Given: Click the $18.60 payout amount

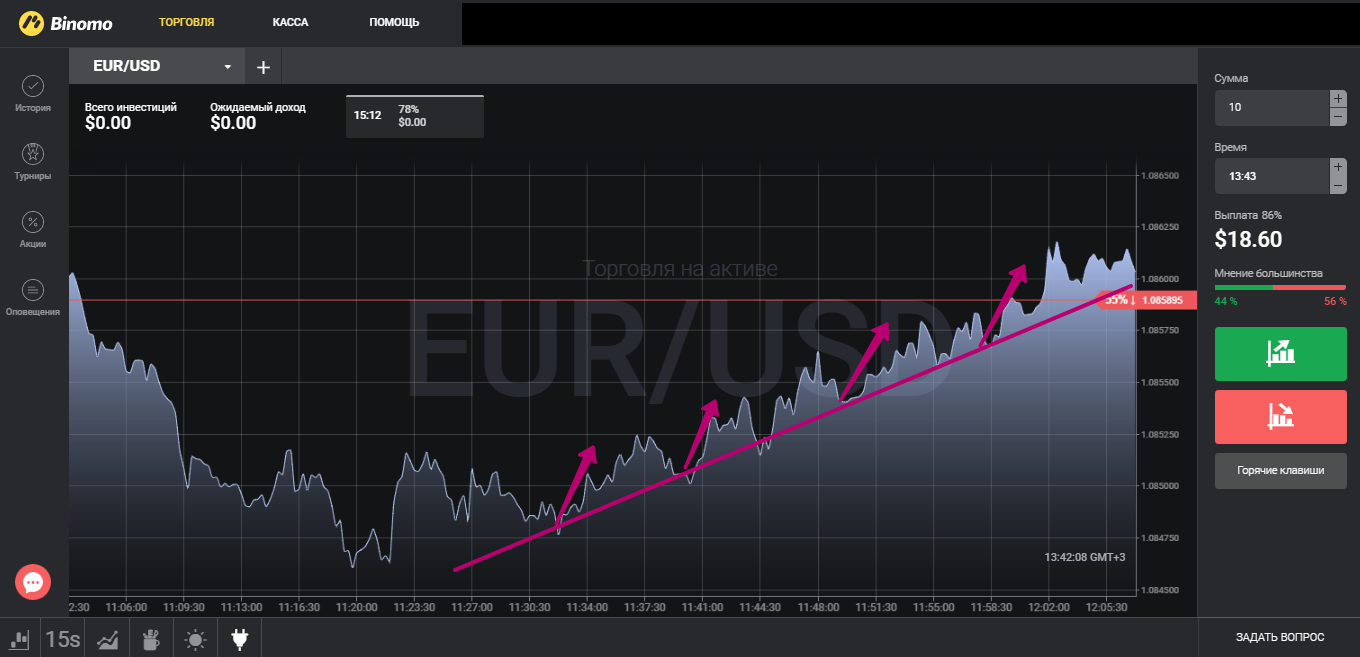Looking at the screenshot, I should click(x=1248, y=239).
